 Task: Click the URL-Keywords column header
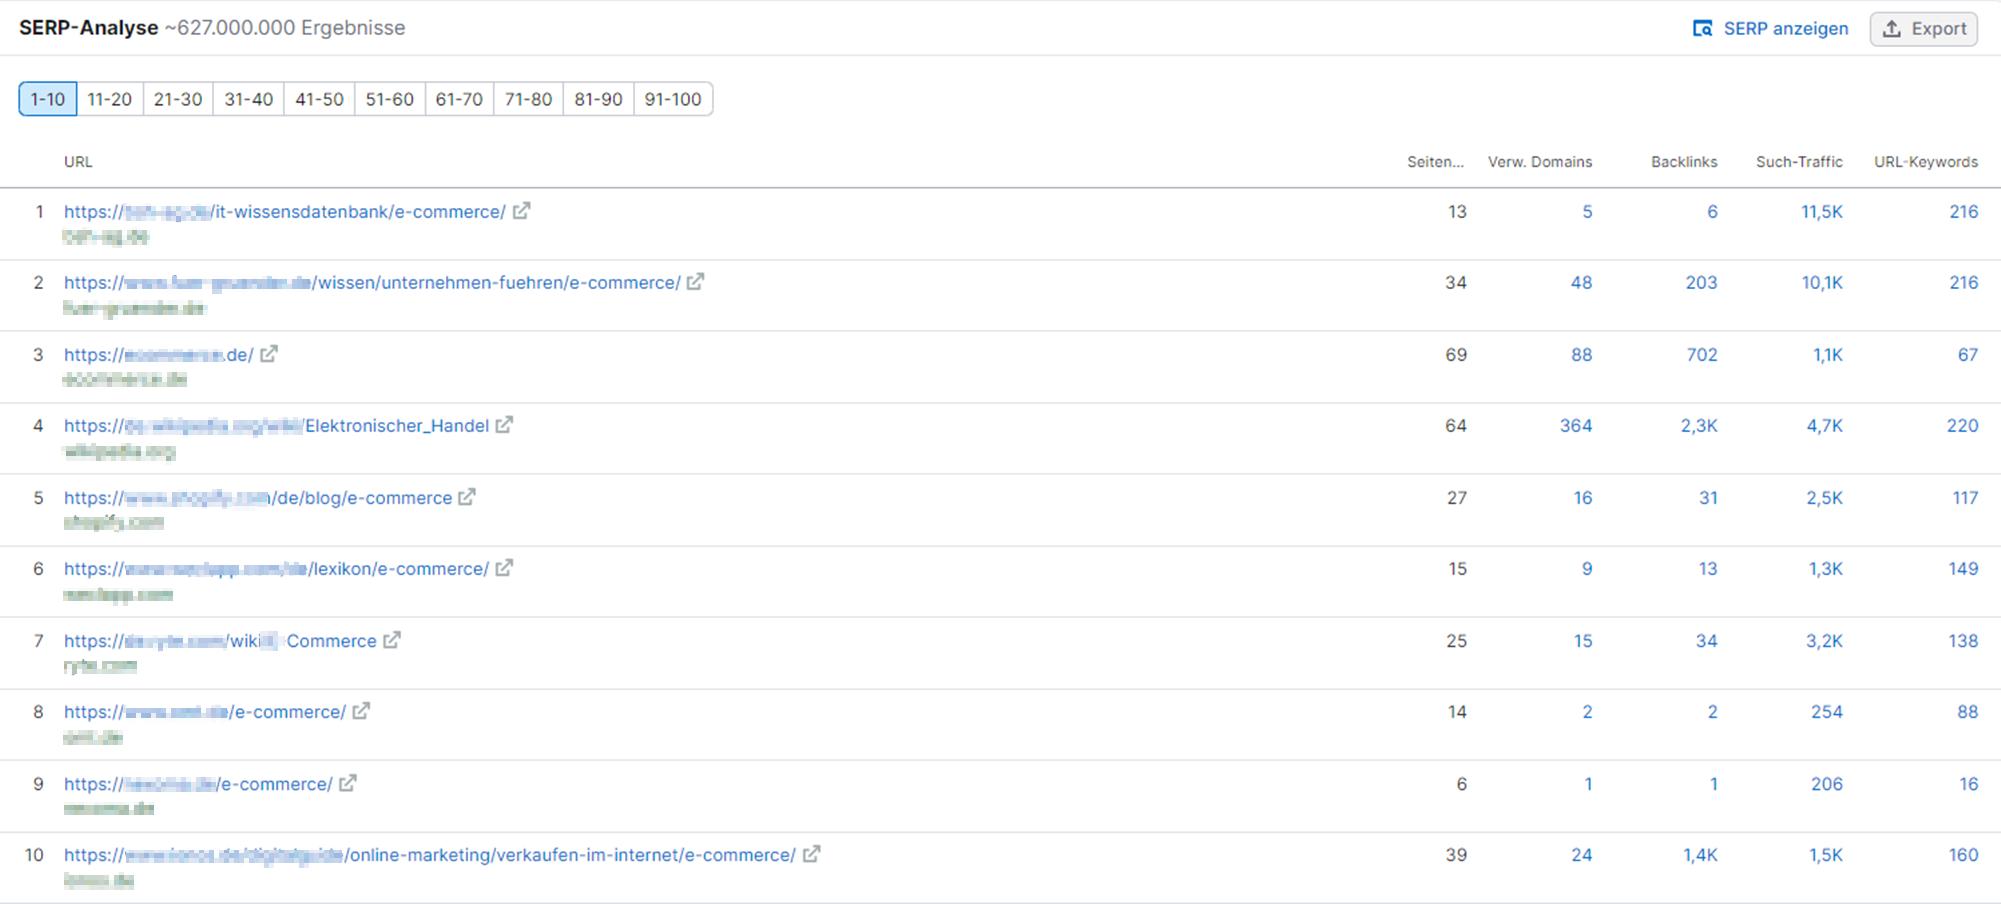(1926, 161)
